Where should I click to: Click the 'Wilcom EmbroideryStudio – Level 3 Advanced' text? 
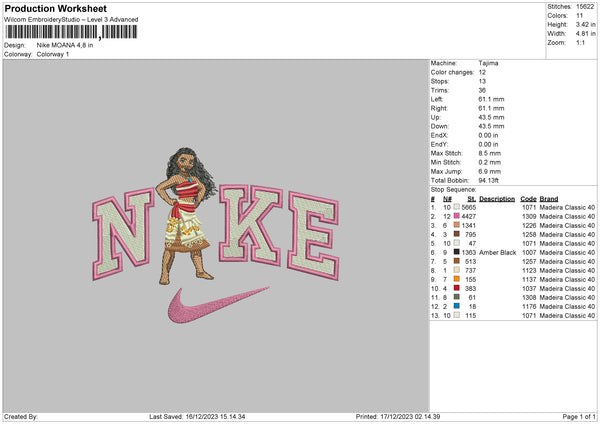point(71,20)
